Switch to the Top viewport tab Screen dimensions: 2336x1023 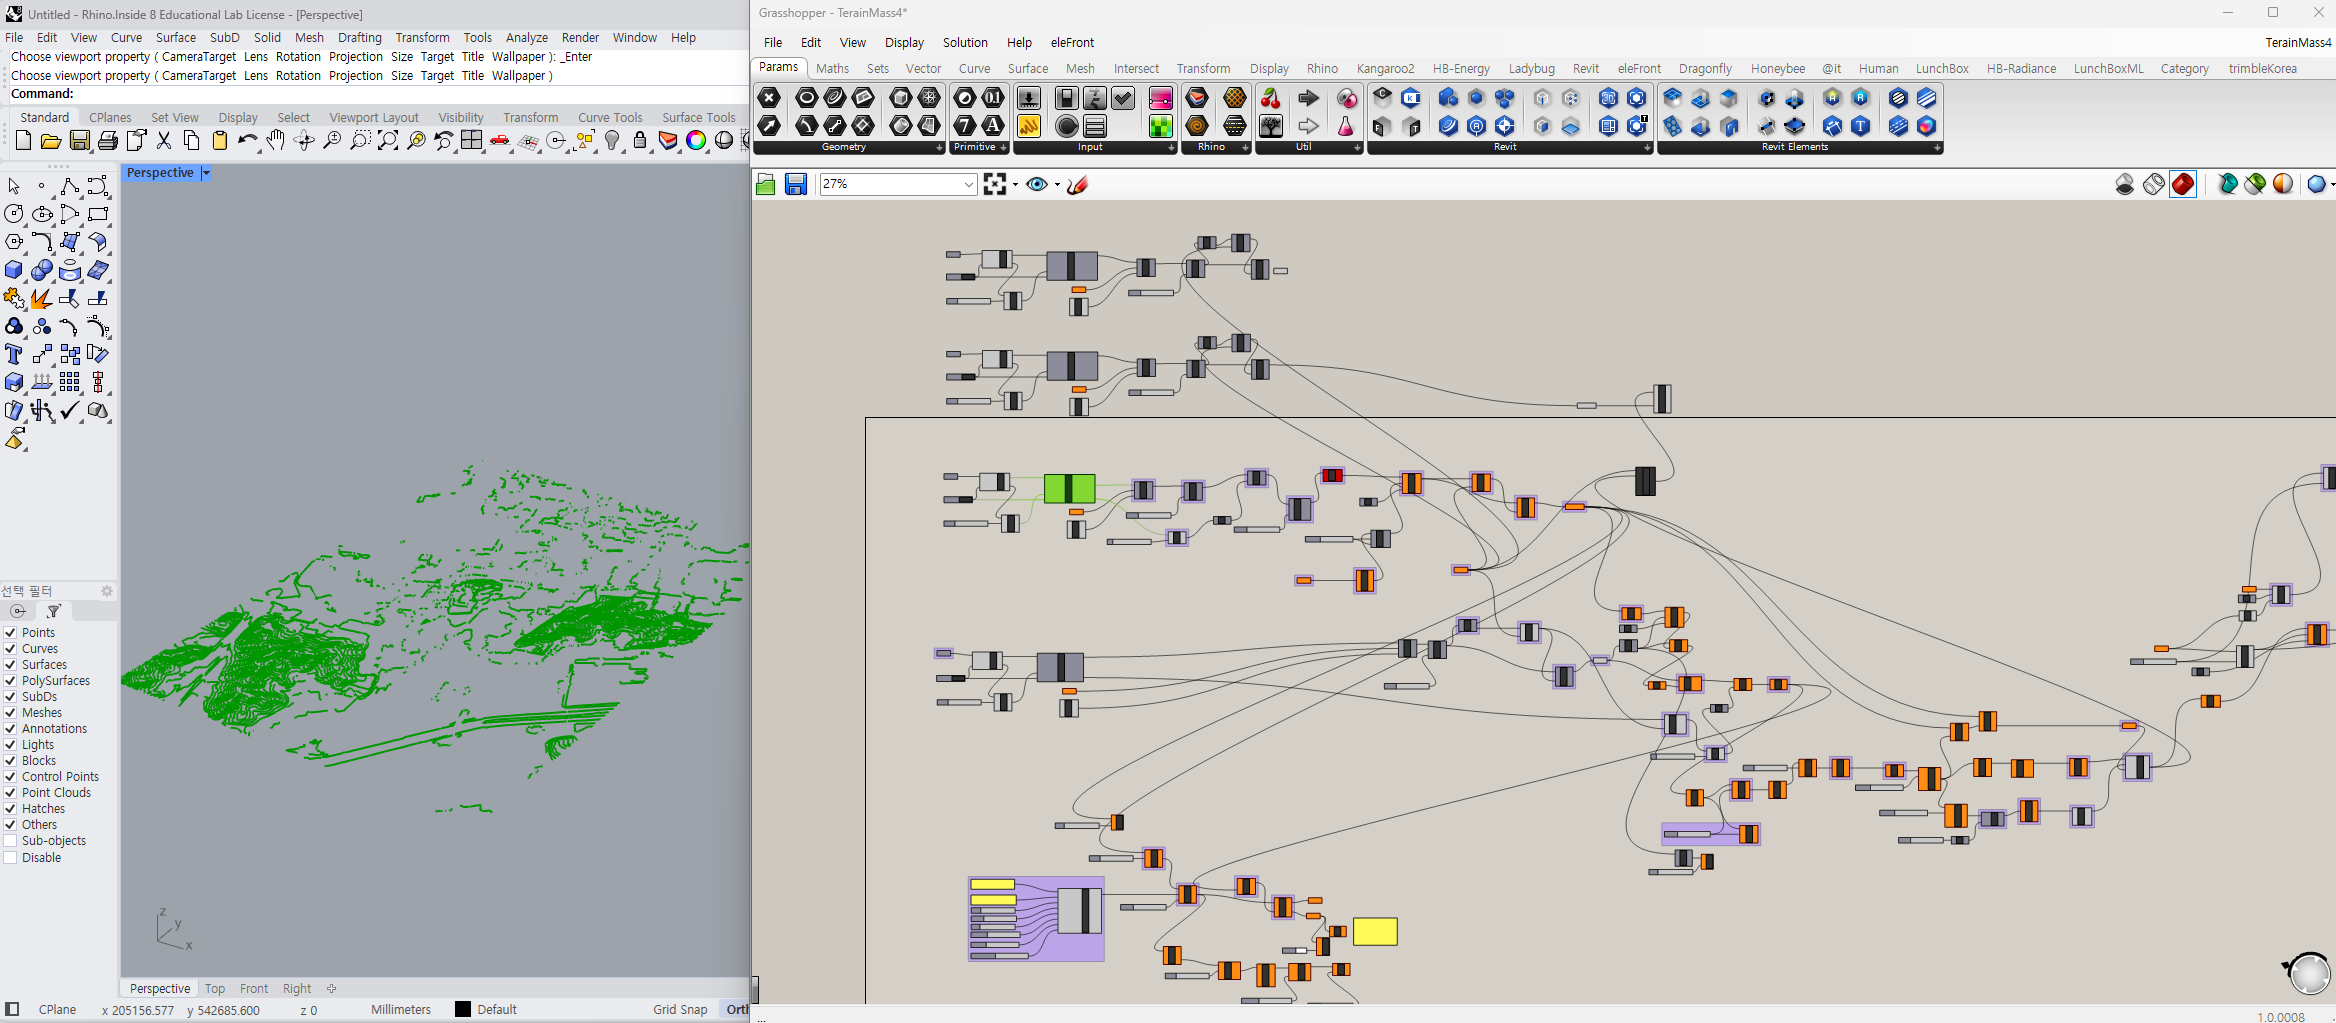point(214,988)
